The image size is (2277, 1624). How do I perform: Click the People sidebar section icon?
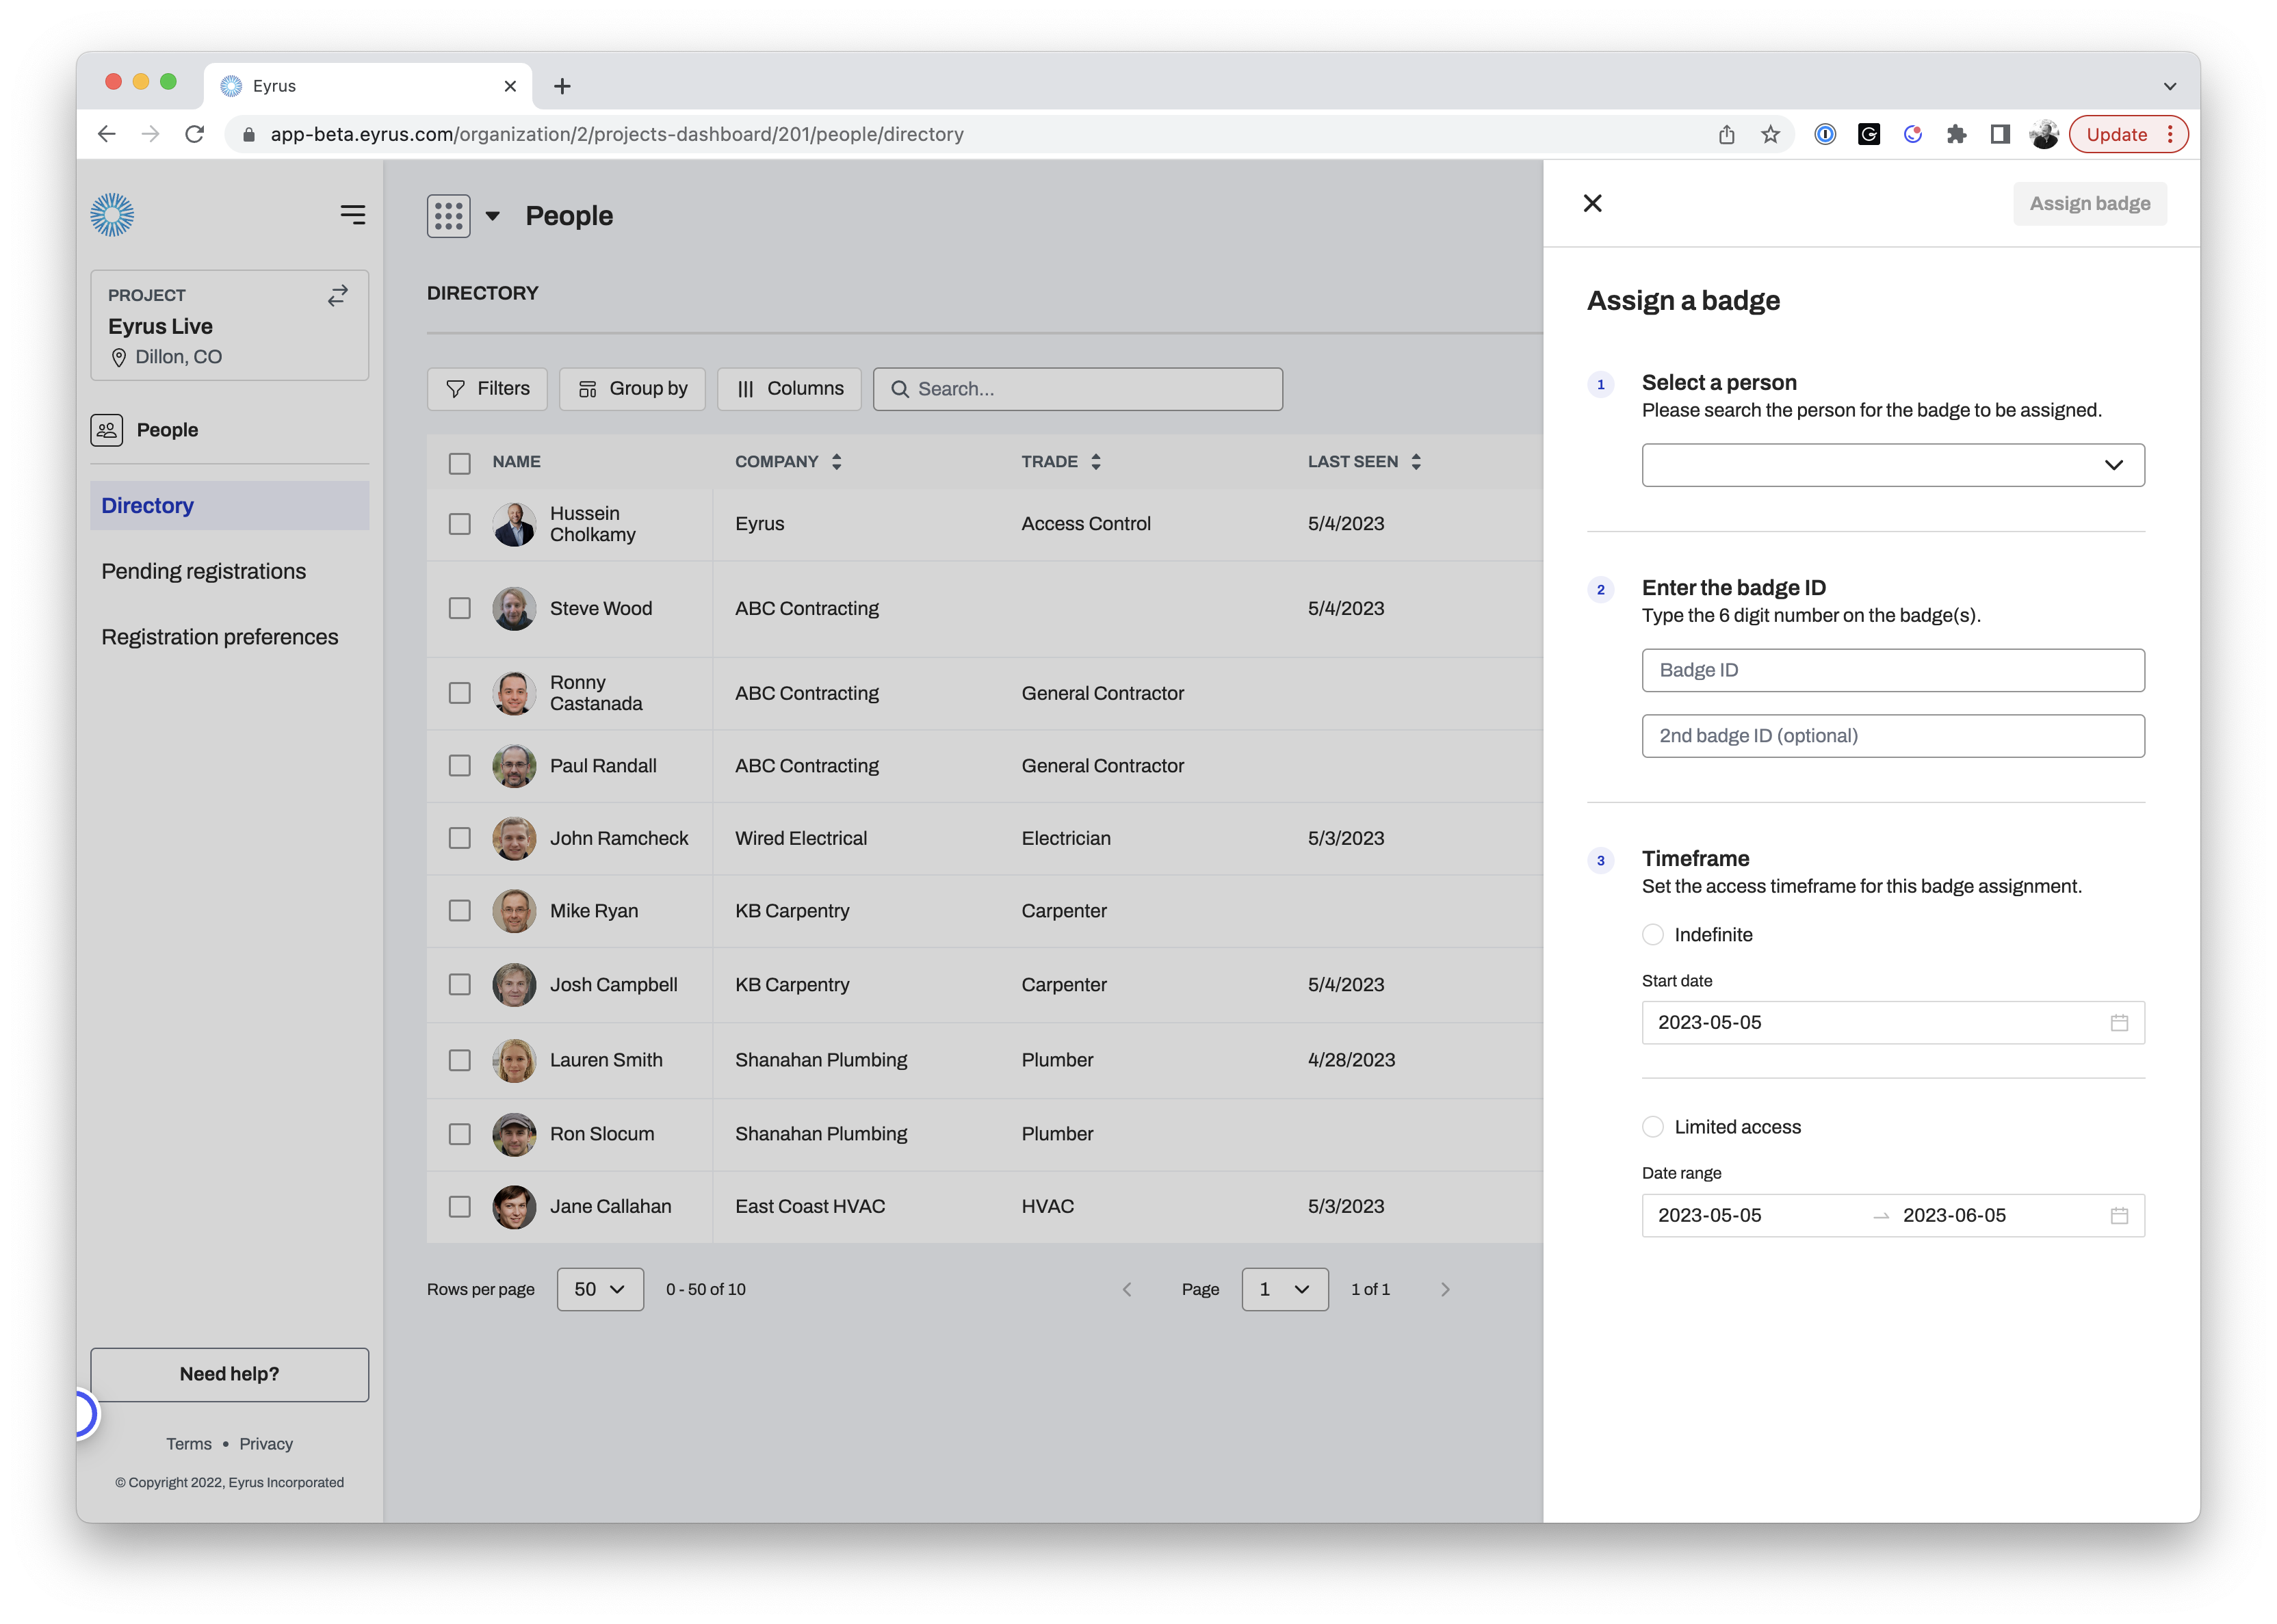[107, 430]
